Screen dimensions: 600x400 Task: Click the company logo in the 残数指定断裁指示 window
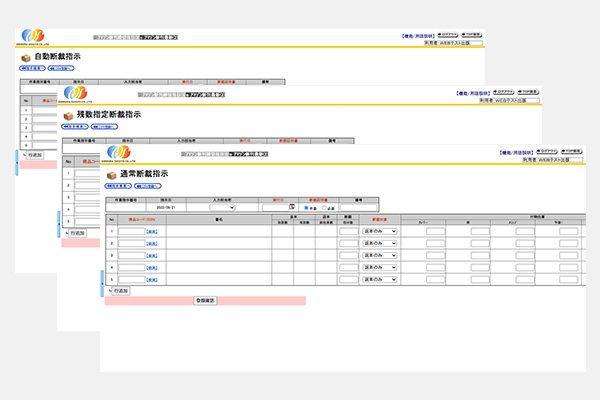pyautogui.click(x=75, y=94)
